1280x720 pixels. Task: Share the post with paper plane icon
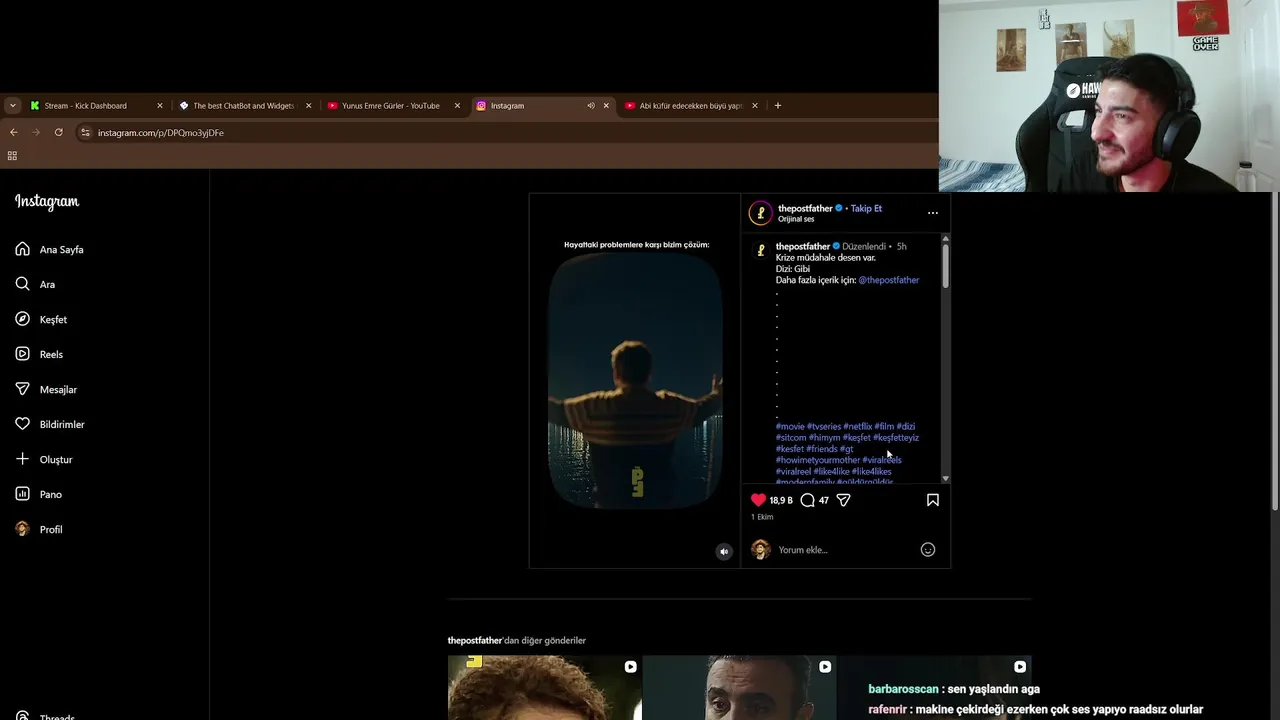point(843,500)
